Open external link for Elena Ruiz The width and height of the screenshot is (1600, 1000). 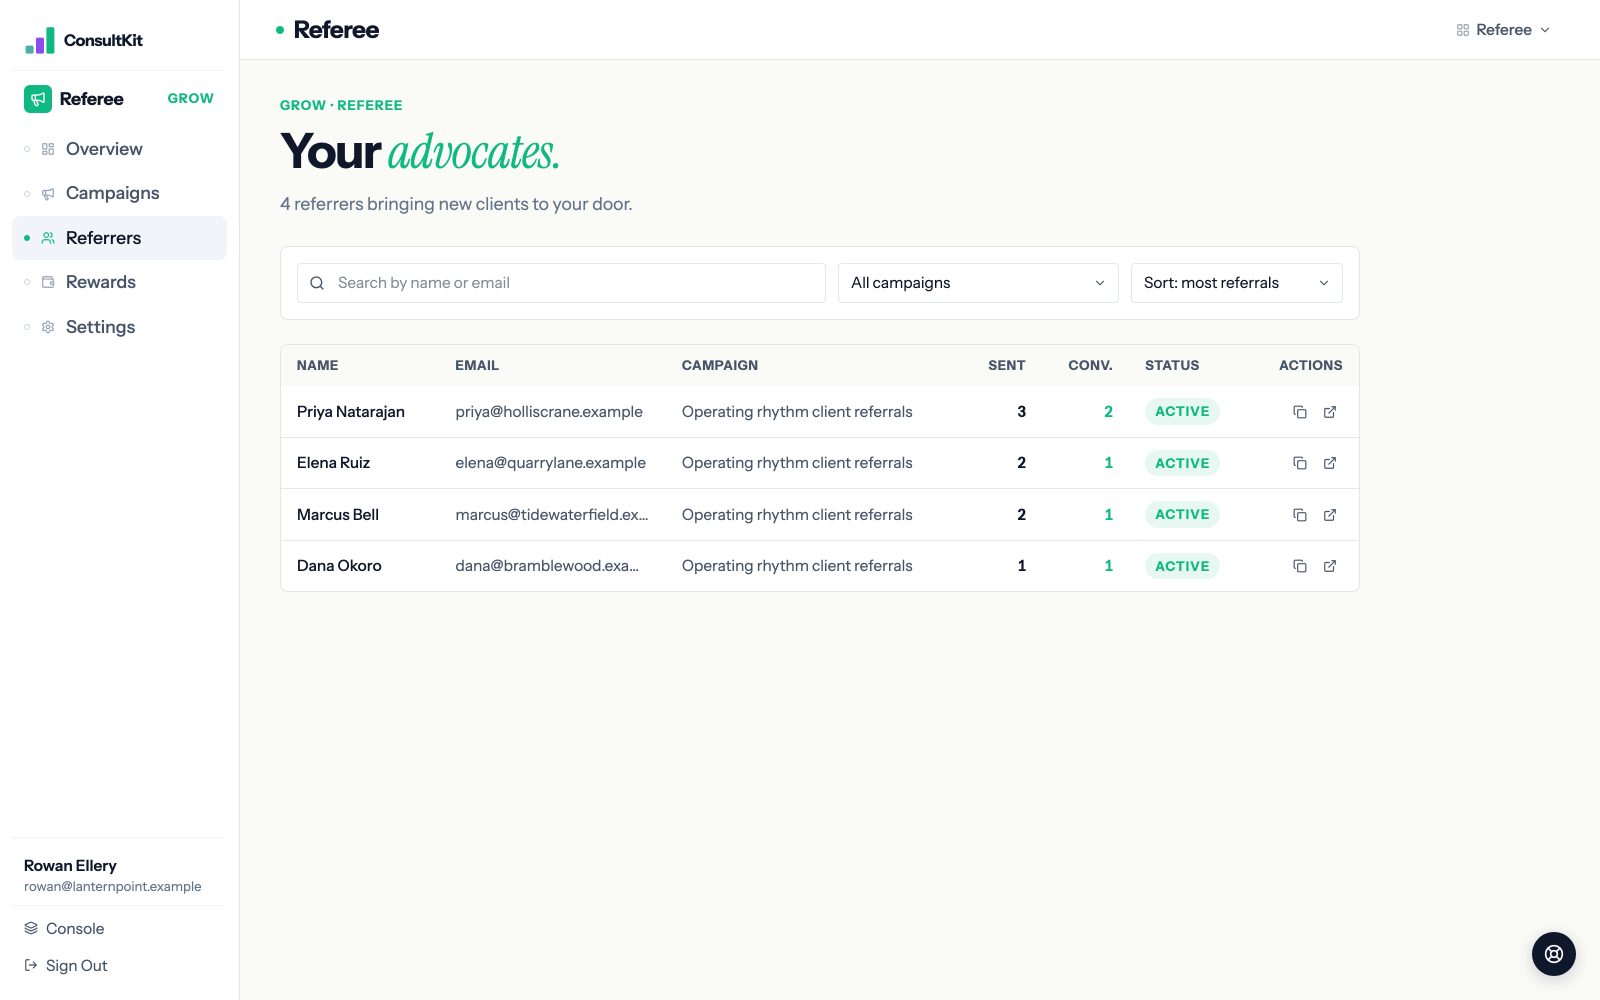tap(1330, 463)
